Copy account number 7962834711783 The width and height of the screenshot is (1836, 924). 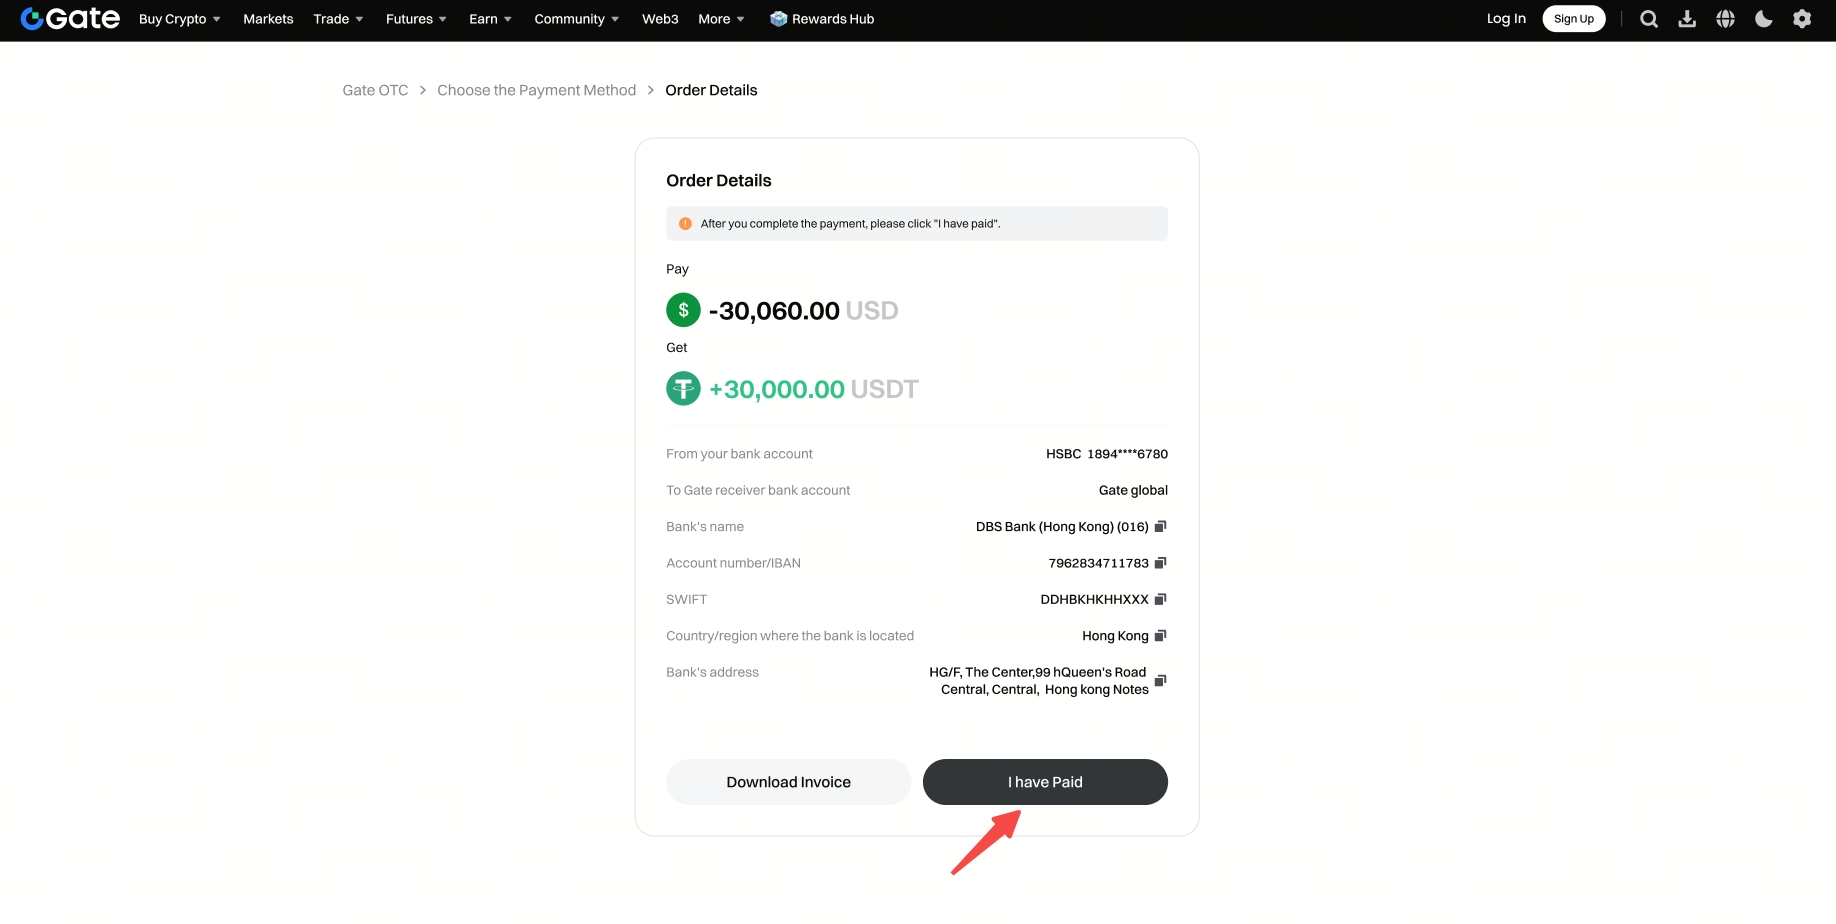[x=1160, y=563]
